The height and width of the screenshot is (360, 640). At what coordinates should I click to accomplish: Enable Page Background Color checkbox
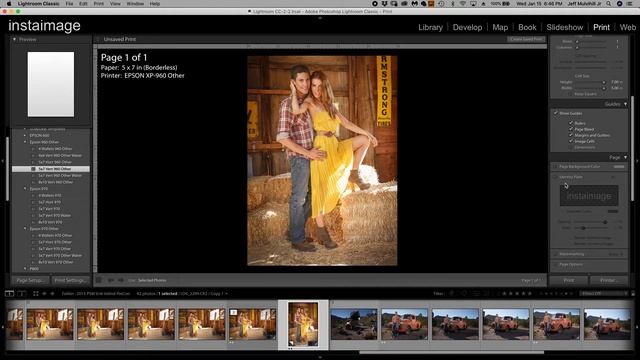coord(555,167)
